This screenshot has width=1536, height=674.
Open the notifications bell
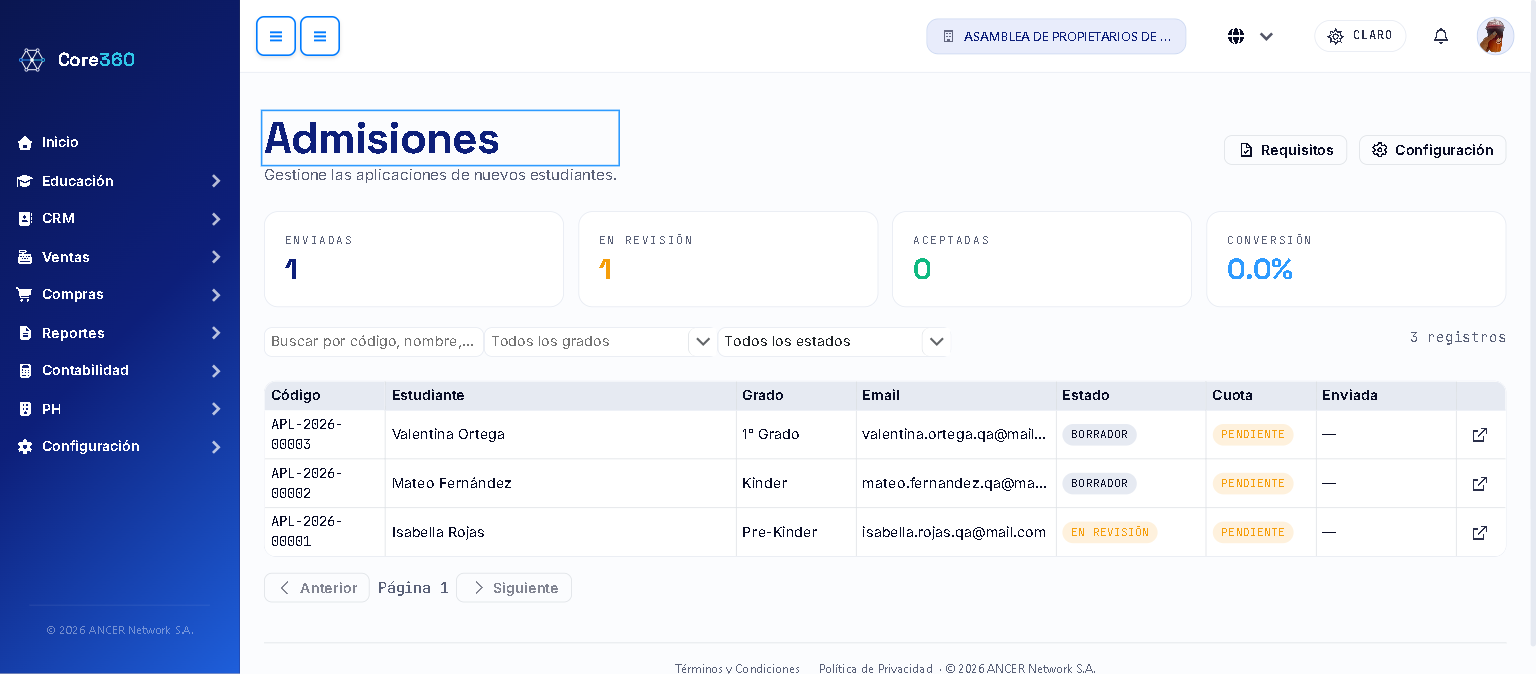click(1441, 36)
